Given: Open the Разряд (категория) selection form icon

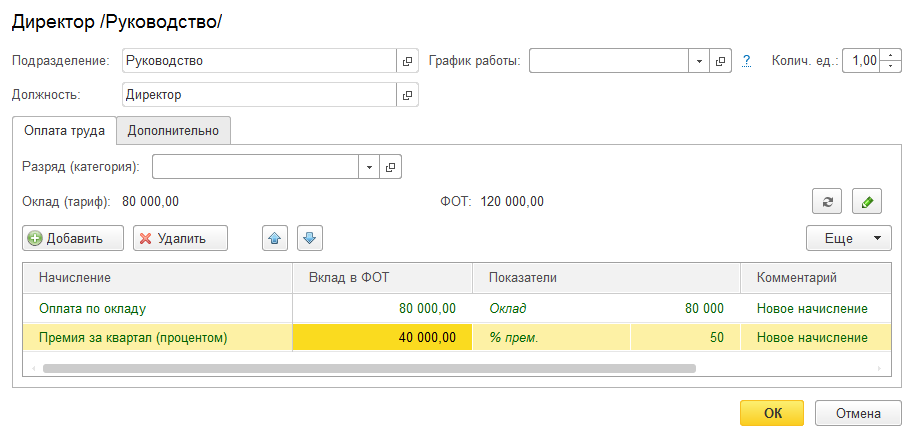Looking at the screenshot, I should pyautogui.click(x=391, y=166).
